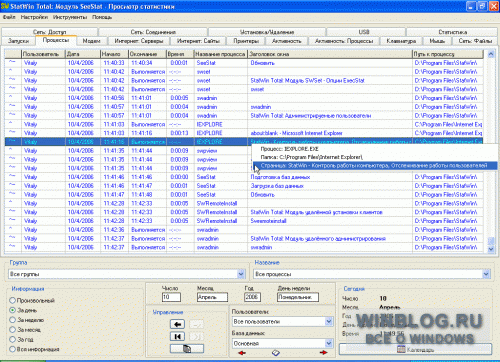Click the process table vertical scrollbar thumb
Viewport: 500px width, 362px height.
[491, 240]
